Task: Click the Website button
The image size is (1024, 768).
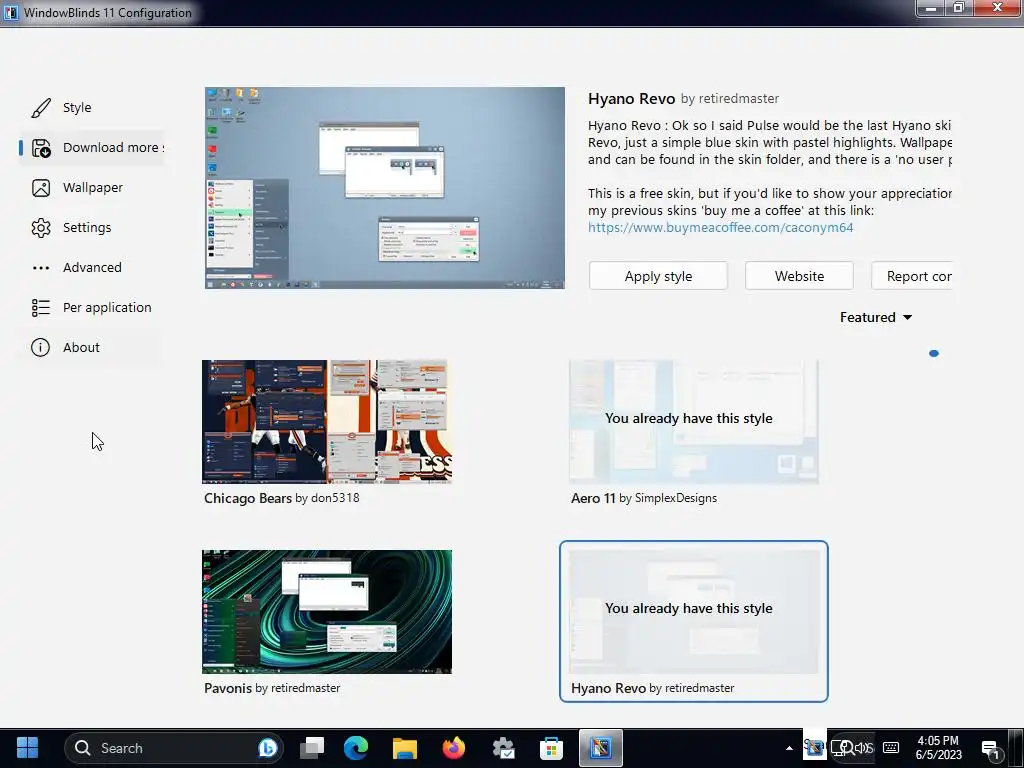Action: (x=799, y=276)
